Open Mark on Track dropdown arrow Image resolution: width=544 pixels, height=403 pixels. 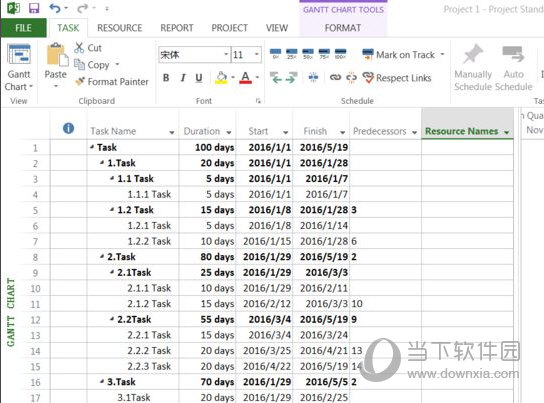pyautogui.click(x=442, y=54)
